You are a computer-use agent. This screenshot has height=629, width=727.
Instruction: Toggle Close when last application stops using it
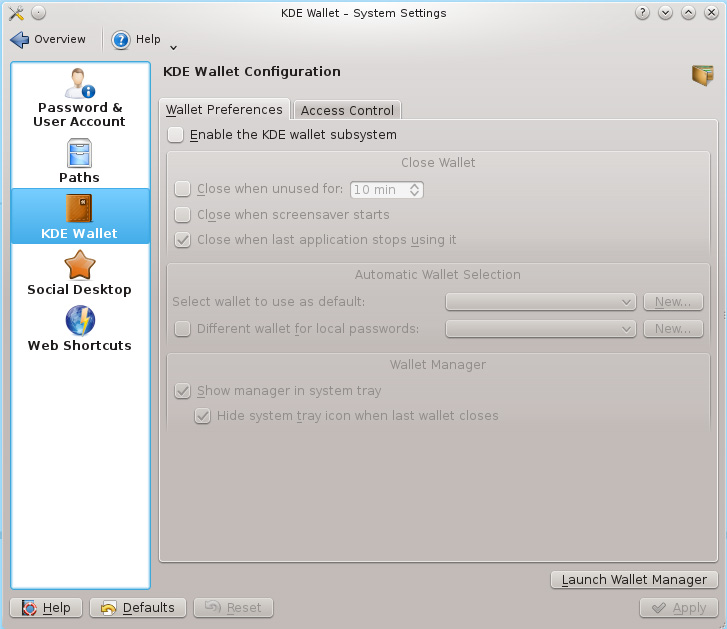pyautogui.click(x=182, y=240)
